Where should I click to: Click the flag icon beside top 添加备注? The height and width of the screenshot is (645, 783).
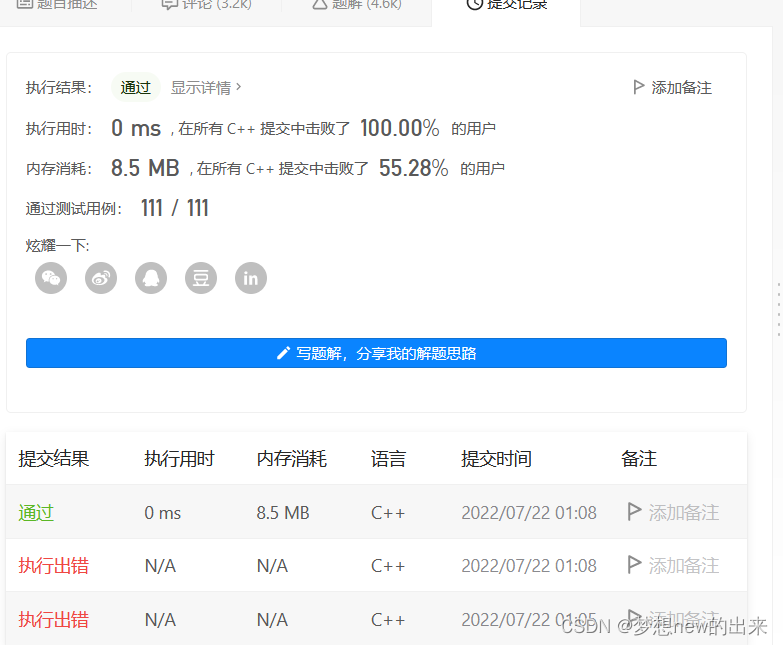click(x=638, y=87)
